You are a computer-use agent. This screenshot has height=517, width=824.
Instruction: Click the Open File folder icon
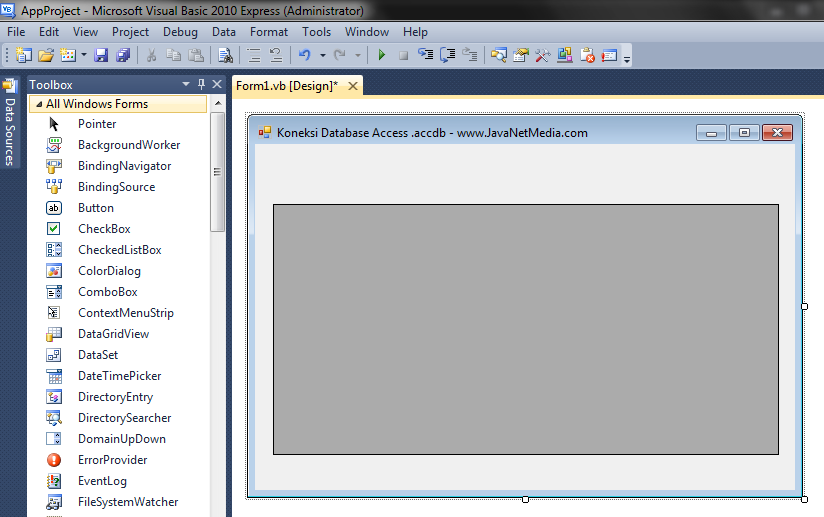tap(46, 55)
